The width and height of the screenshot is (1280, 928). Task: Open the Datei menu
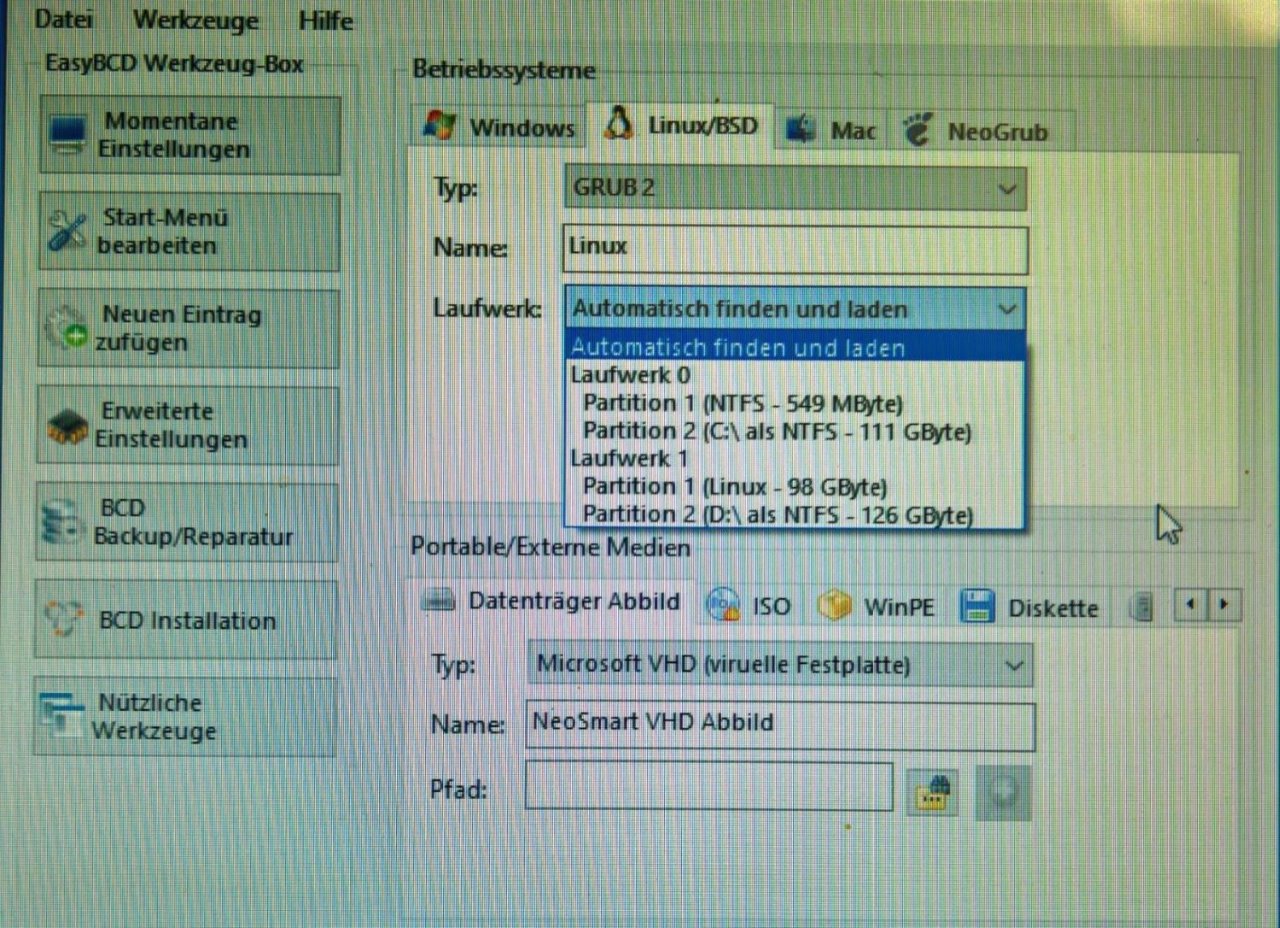click(63, 20)
